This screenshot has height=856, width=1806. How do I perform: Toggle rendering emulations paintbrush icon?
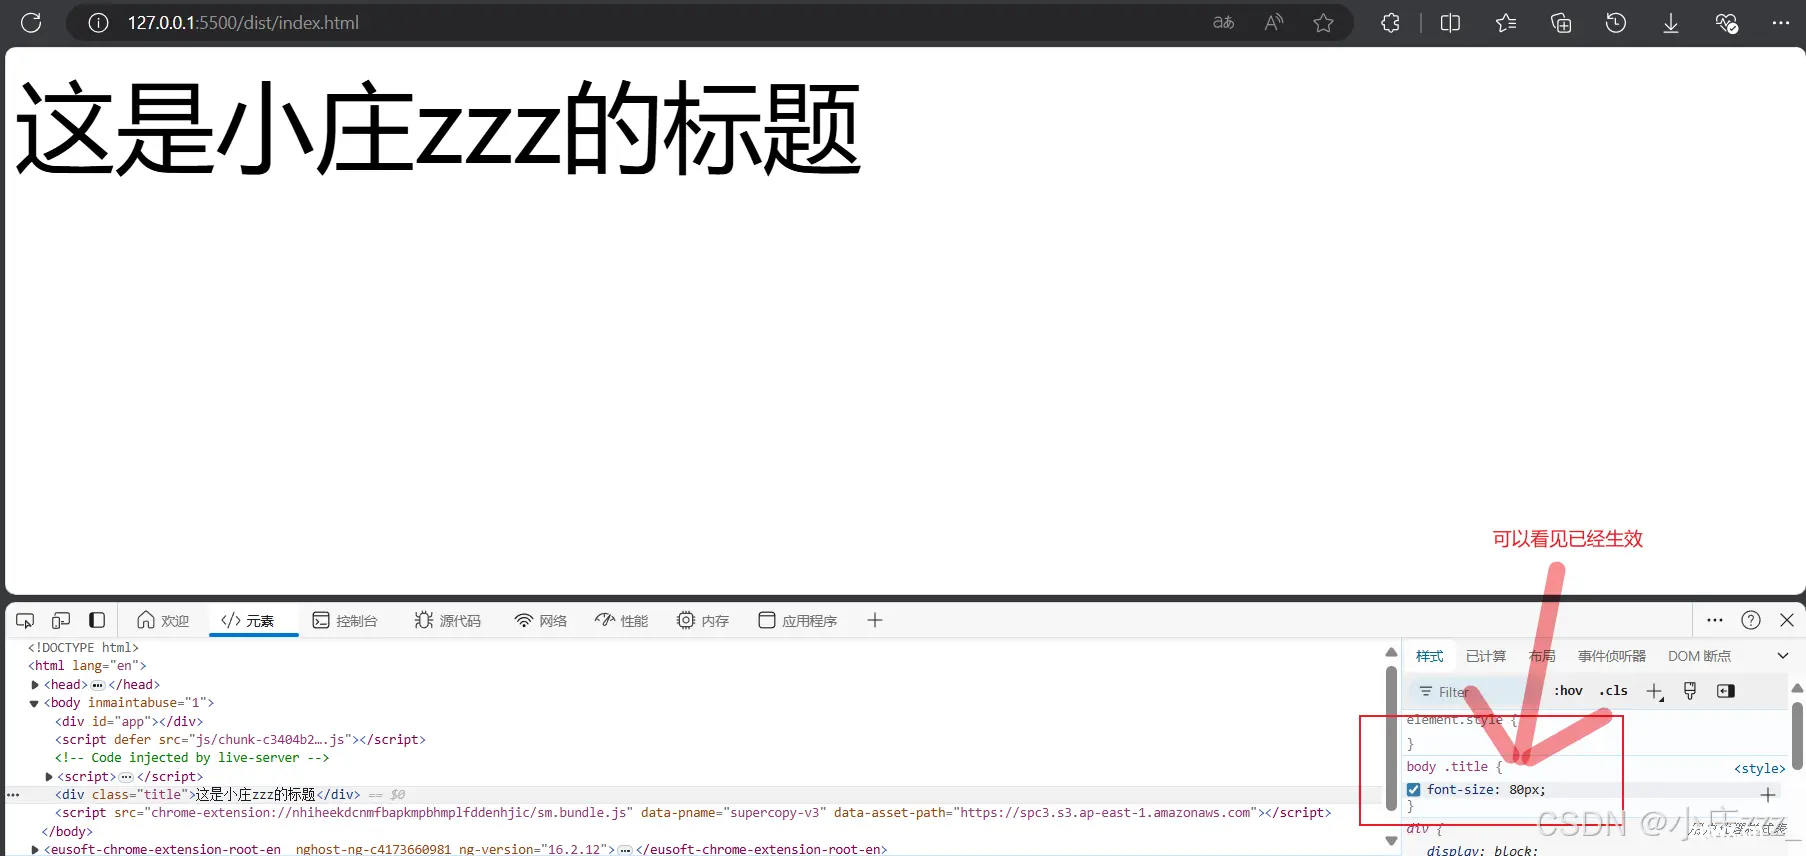[x=1690, y=691]
